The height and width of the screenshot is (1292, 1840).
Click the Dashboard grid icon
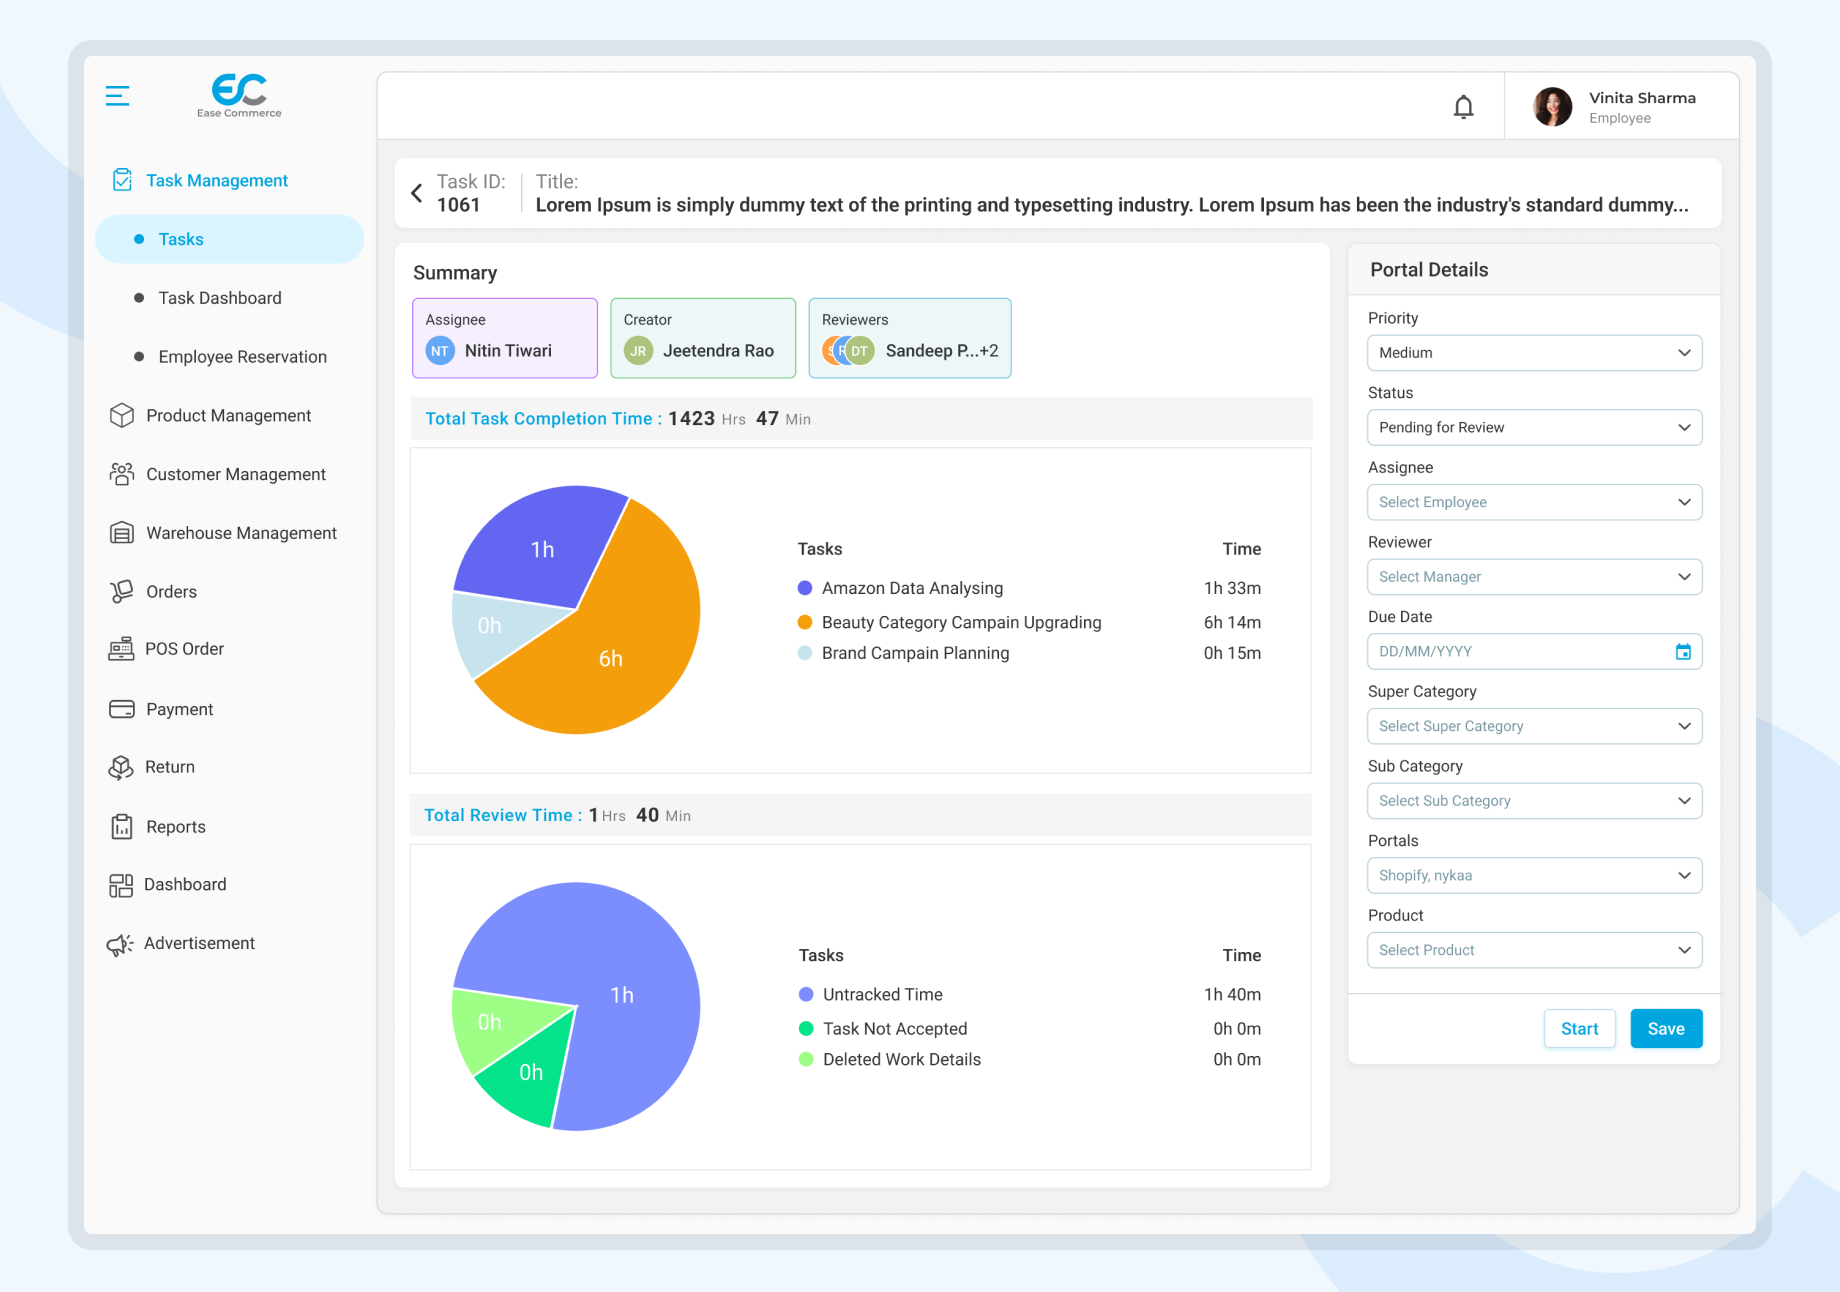(x=121, y=885)
